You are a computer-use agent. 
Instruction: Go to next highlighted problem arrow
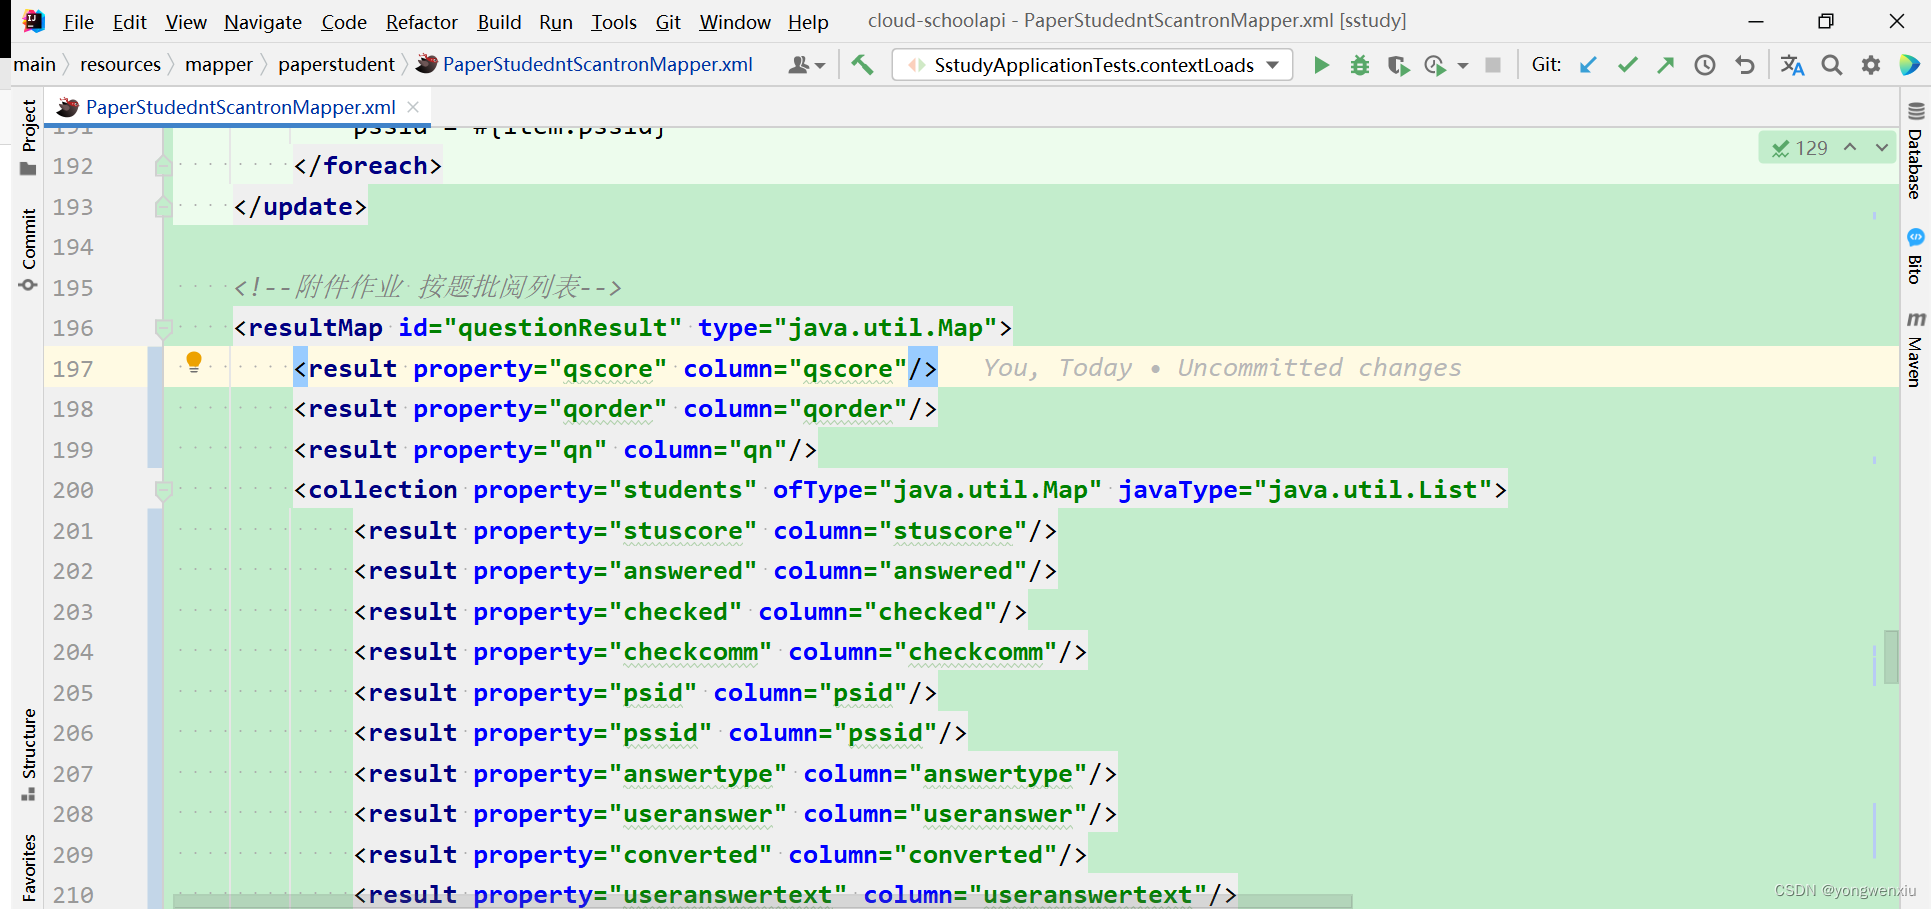pos(1881,147)
